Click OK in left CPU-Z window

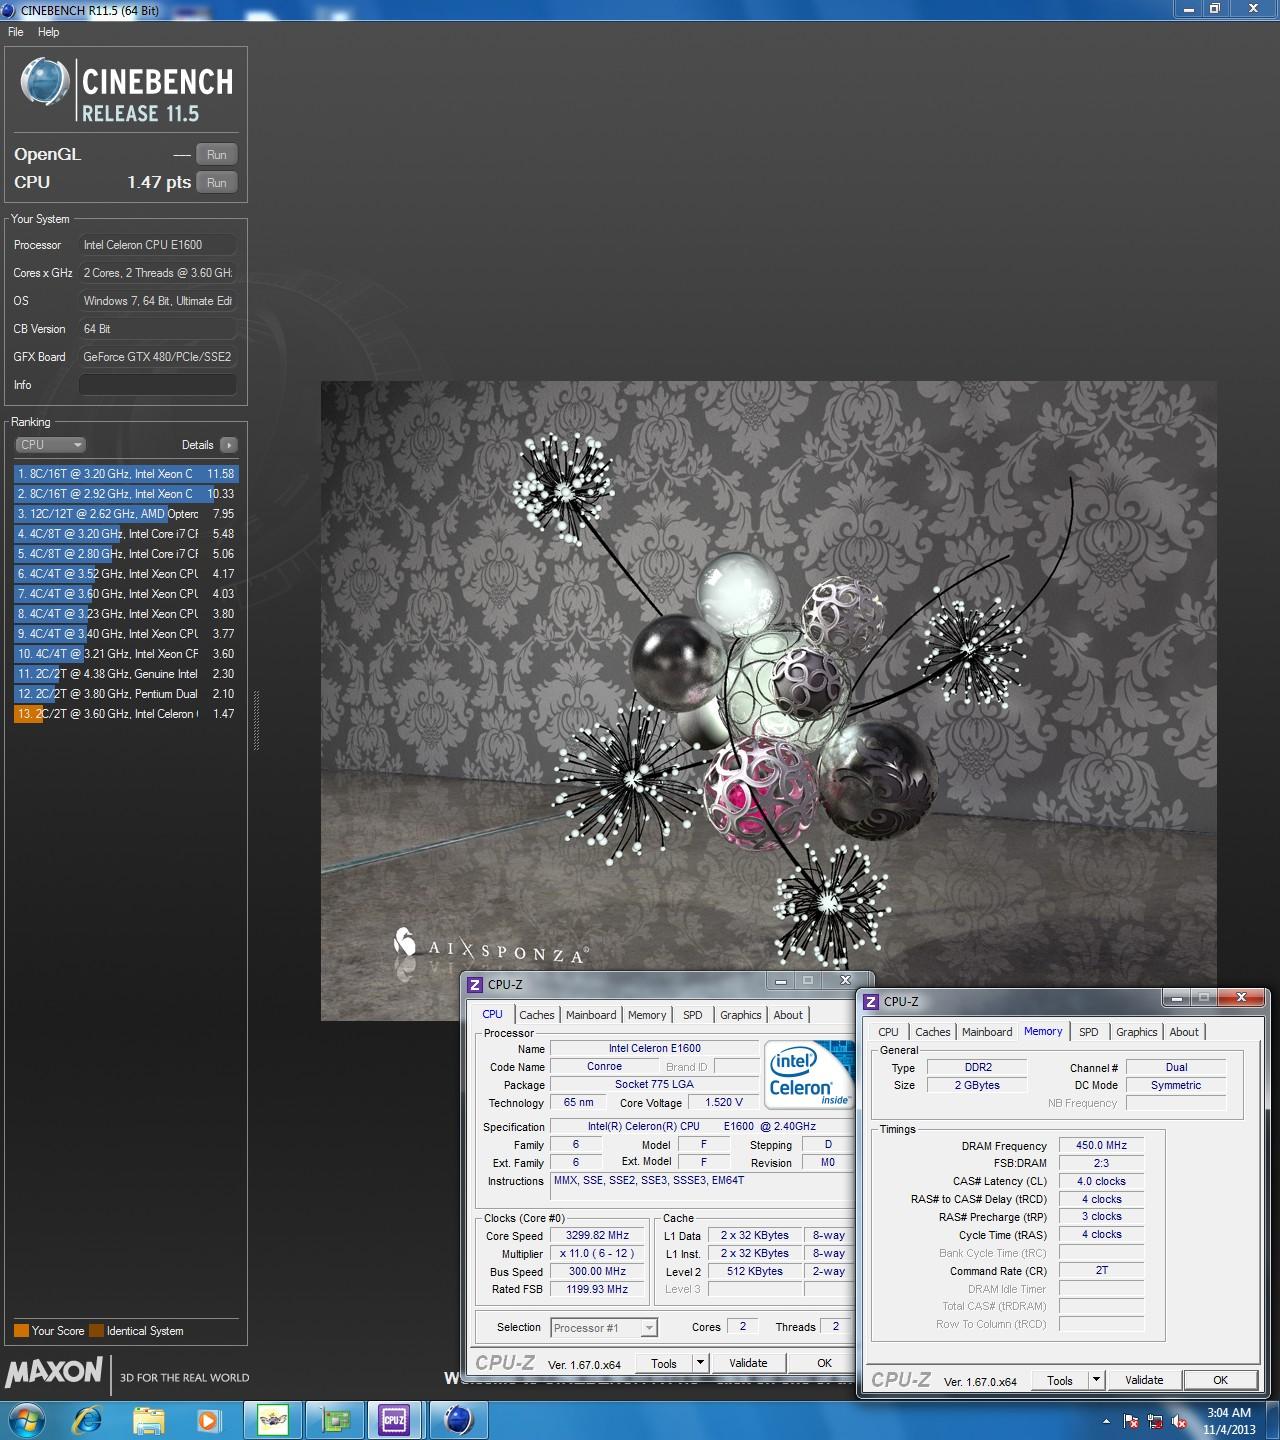(824, 1363)
